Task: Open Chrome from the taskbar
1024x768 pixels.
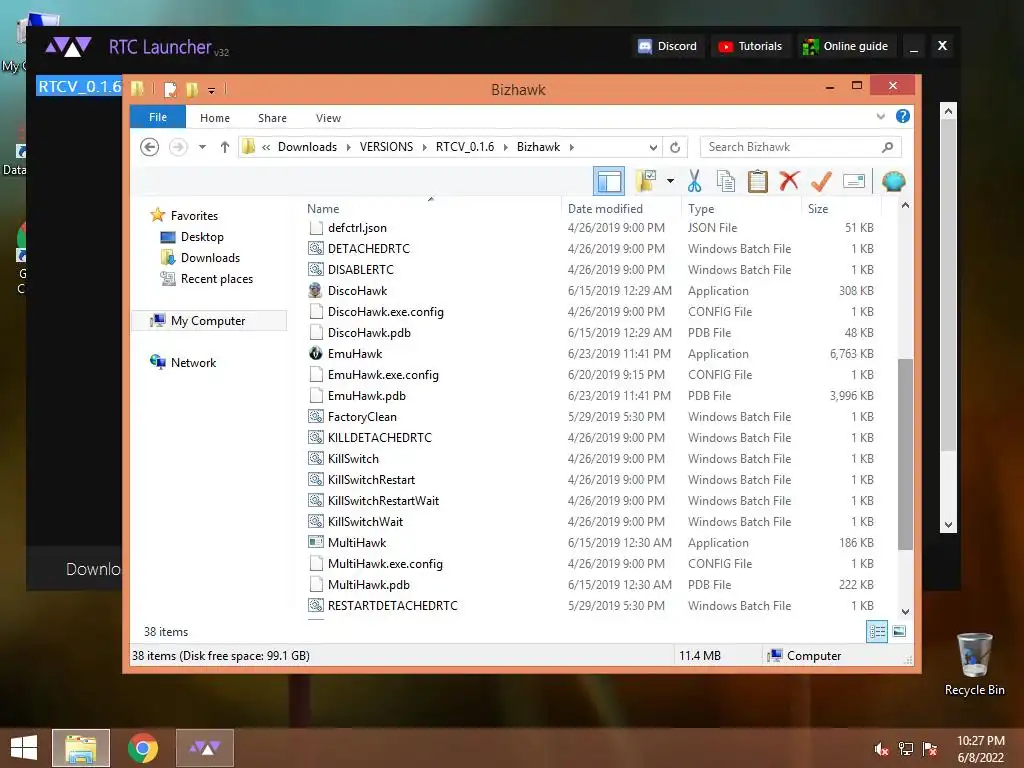Action: 142,748
